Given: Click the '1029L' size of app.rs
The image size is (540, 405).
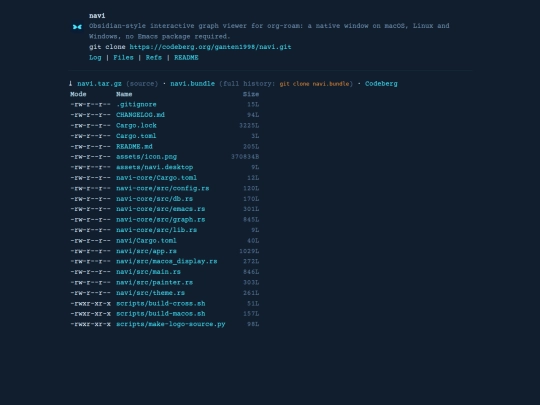Looking at the screenshot, I should pos(249,251).
